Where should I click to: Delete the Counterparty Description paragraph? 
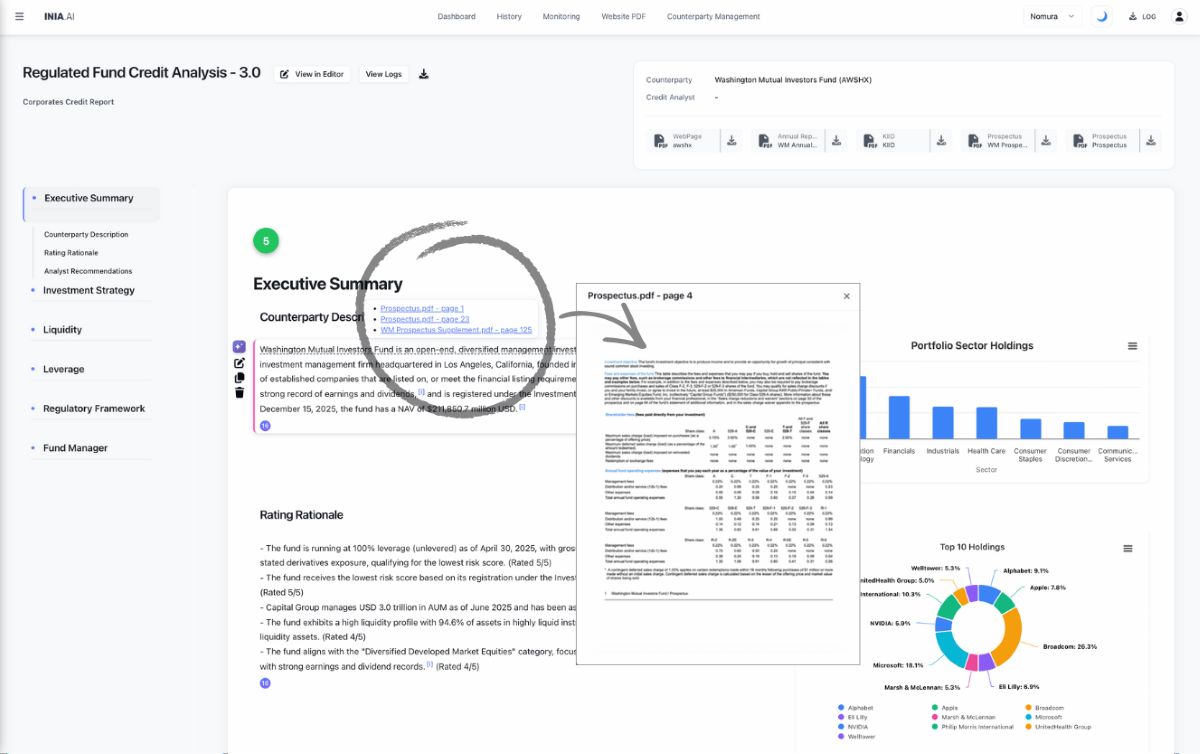(x=239, y=392)
